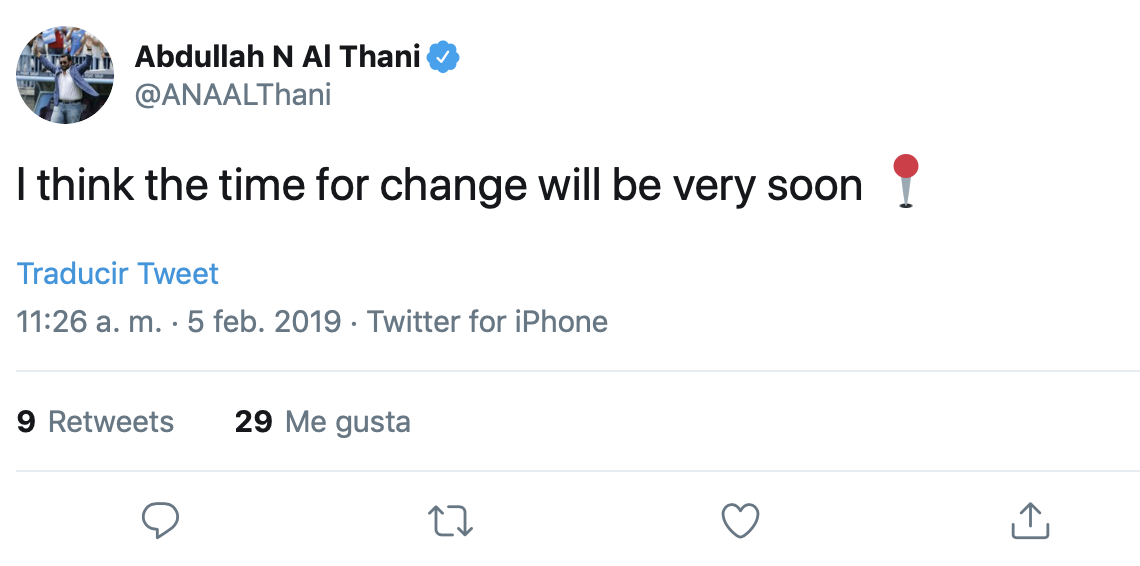Click the @ANAALThani handle

(233, 95)
